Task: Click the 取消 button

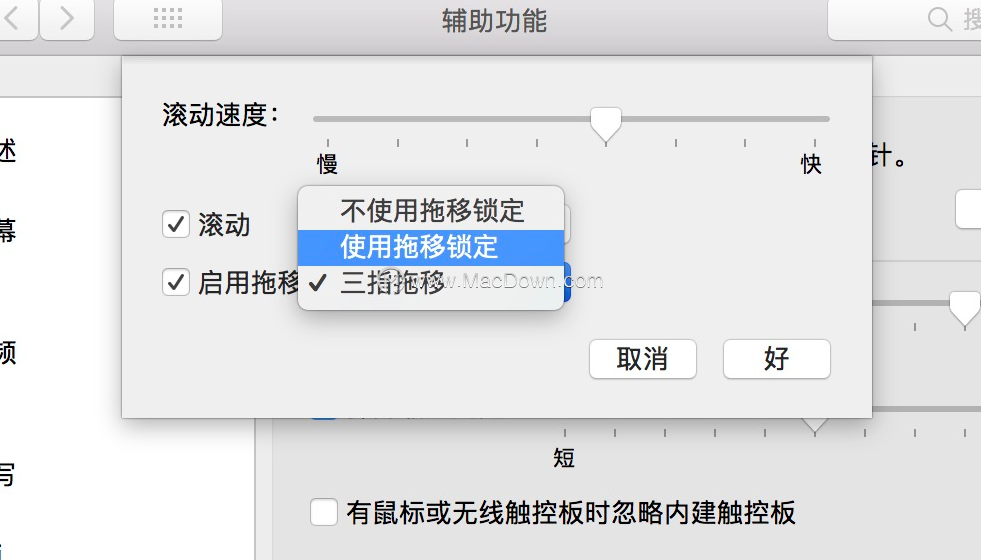Action: (x=643, y=359)
